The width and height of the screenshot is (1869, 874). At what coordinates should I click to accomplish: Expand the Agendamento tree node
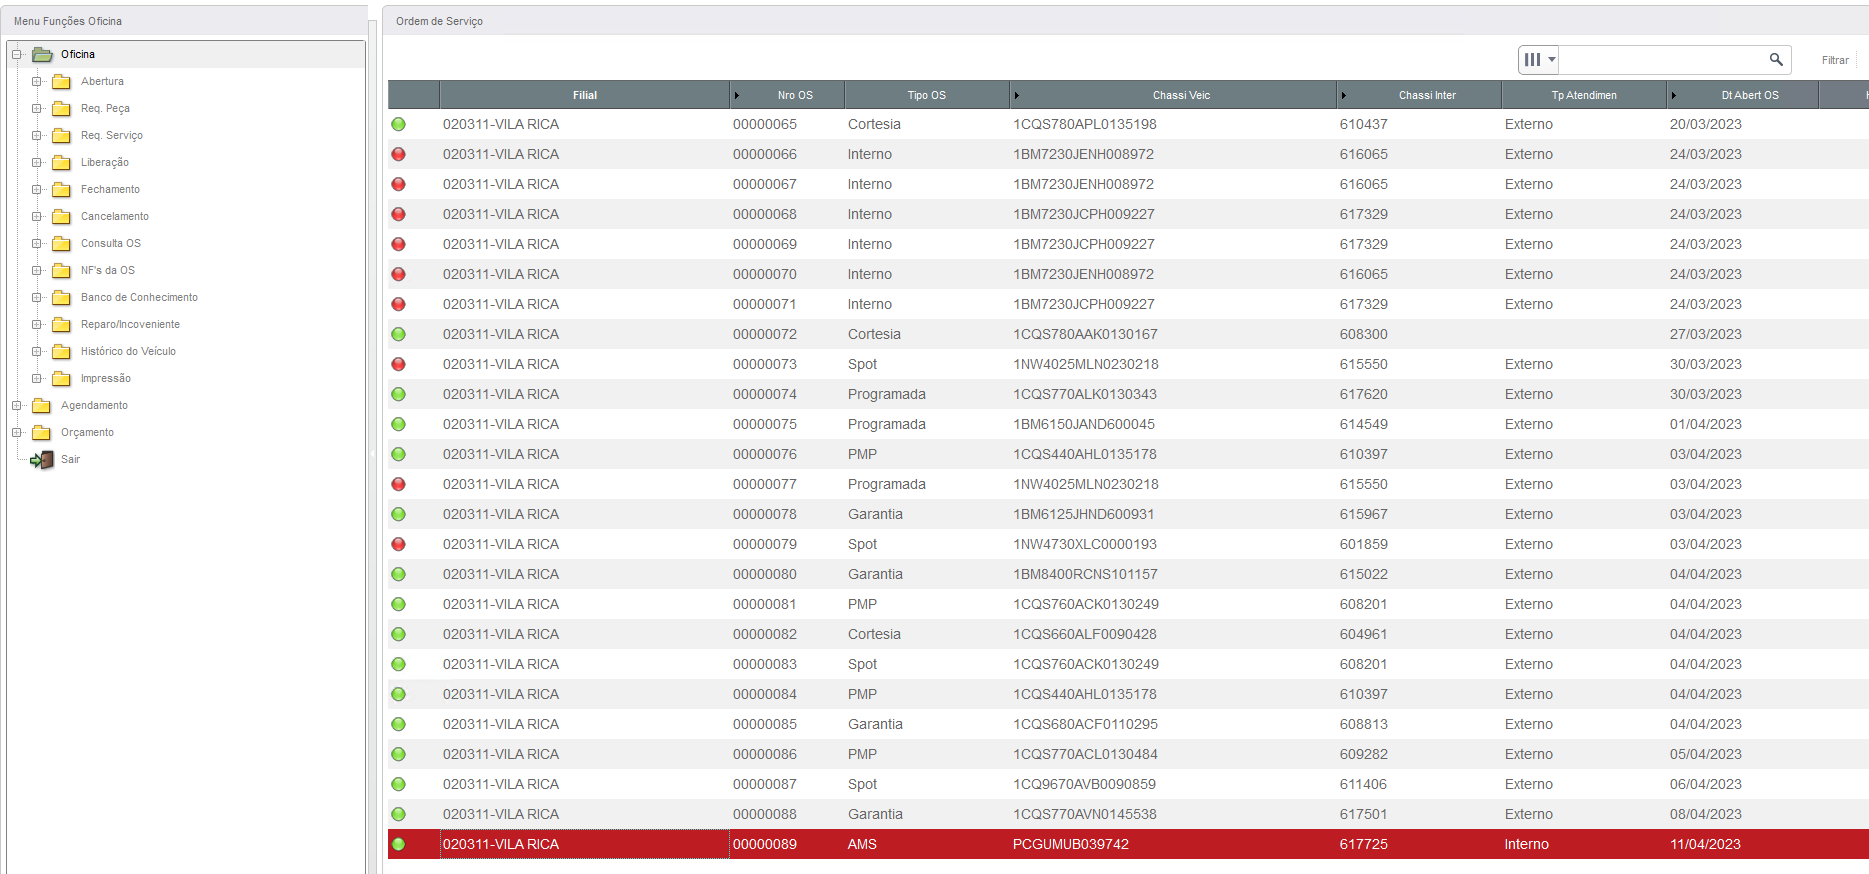[x=17, y=406]
